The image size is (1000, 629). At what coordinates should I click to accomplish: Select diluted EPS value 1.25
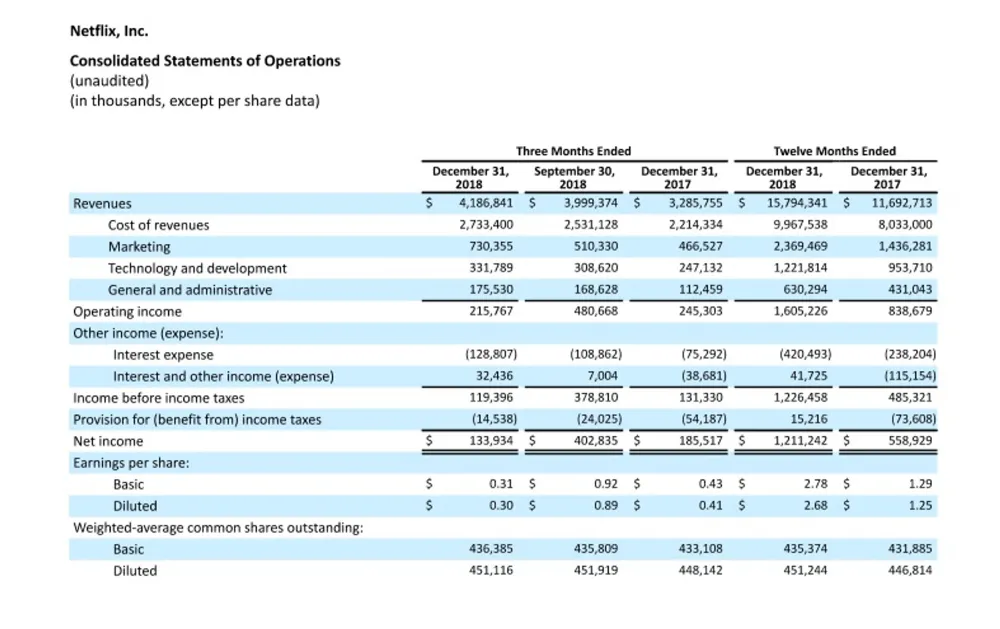click(x=920, y=506)
